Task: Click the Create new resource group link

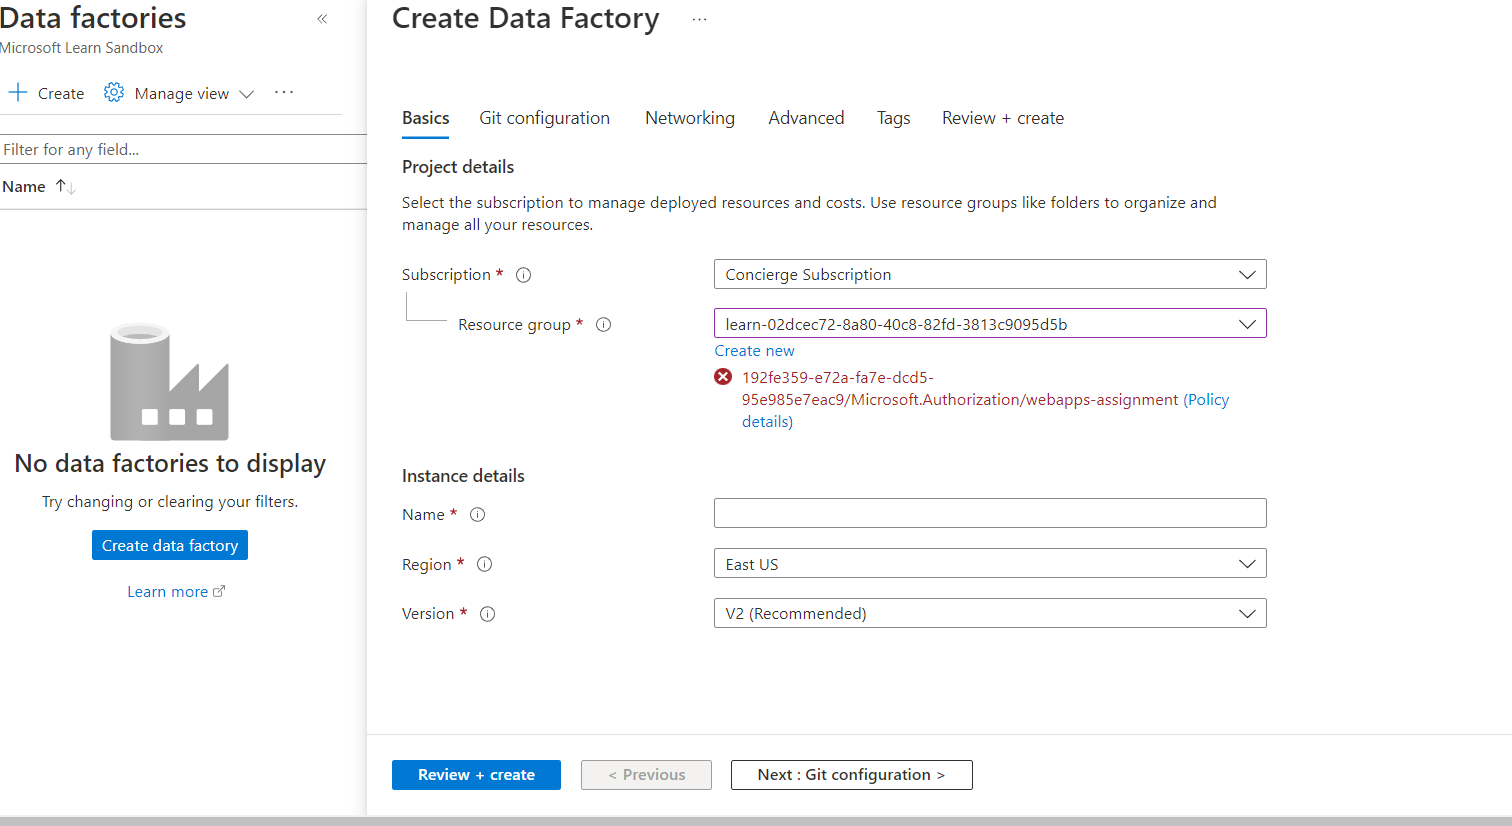Action: pyautogui.click(x=754, y=351)
